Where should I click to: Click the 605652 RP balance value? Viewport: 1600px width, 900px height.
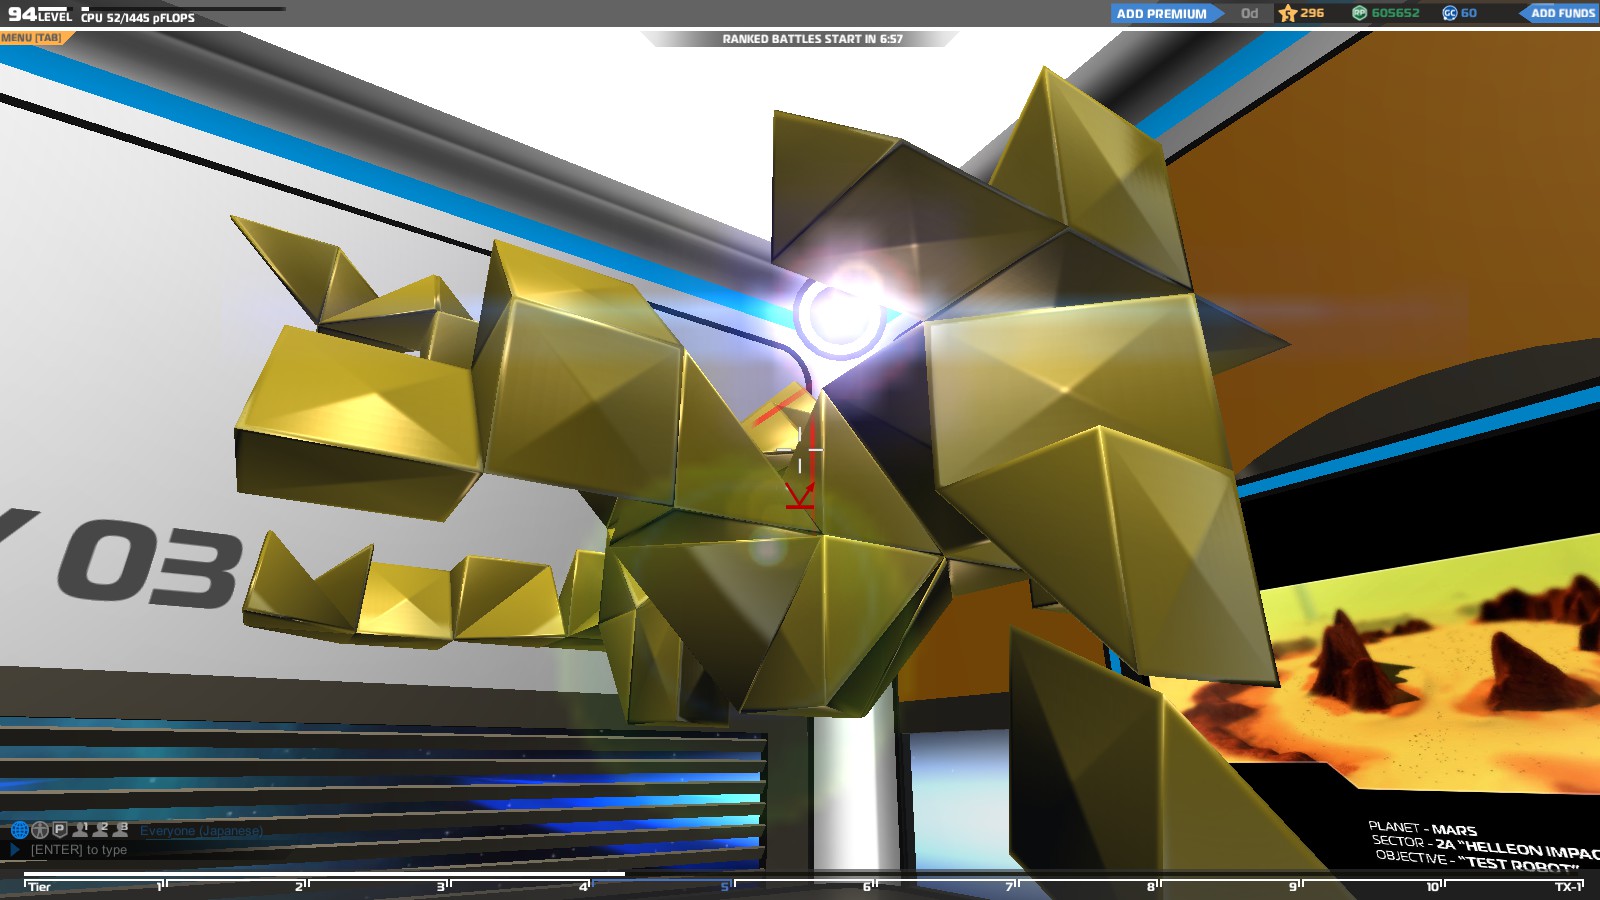tap(1395, 13)
